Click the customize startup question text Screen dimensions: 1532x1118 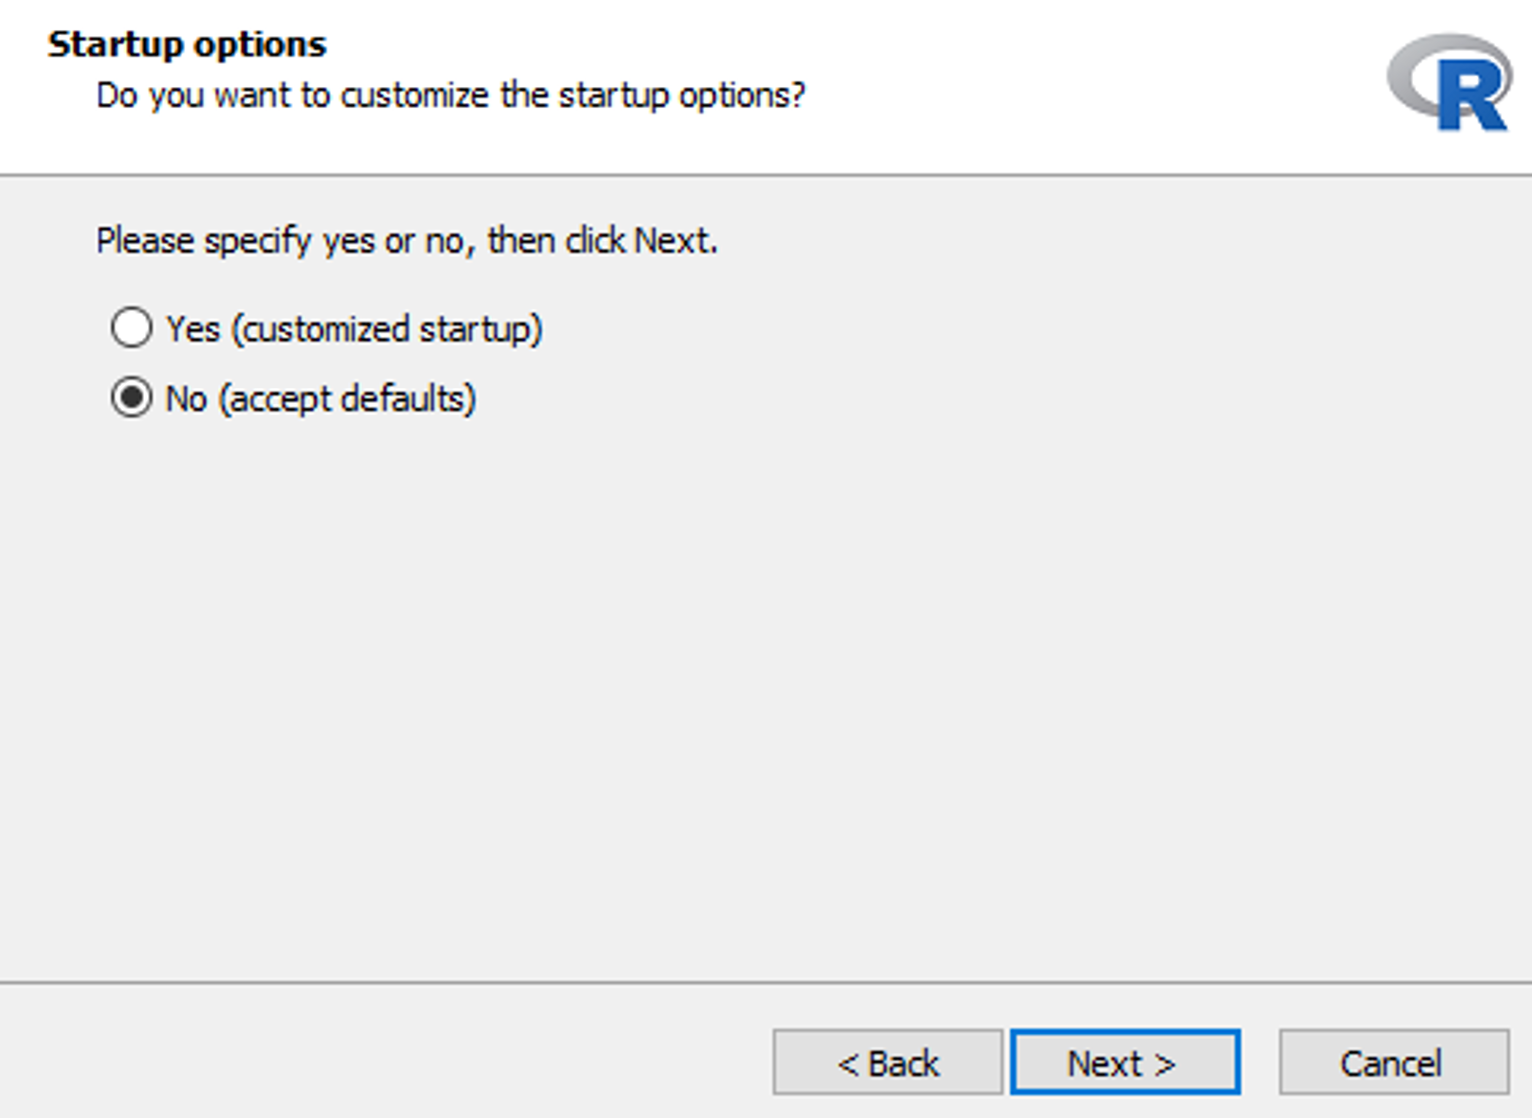click(452, 95)
